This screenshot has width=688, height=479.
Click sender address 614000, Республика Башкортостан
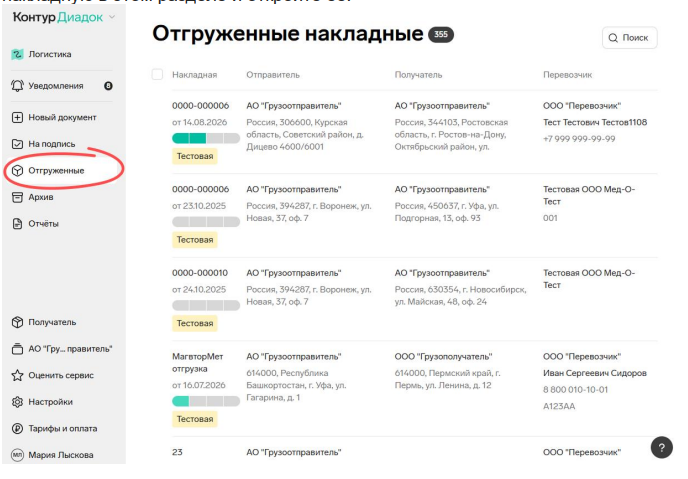tap(296, 386)
